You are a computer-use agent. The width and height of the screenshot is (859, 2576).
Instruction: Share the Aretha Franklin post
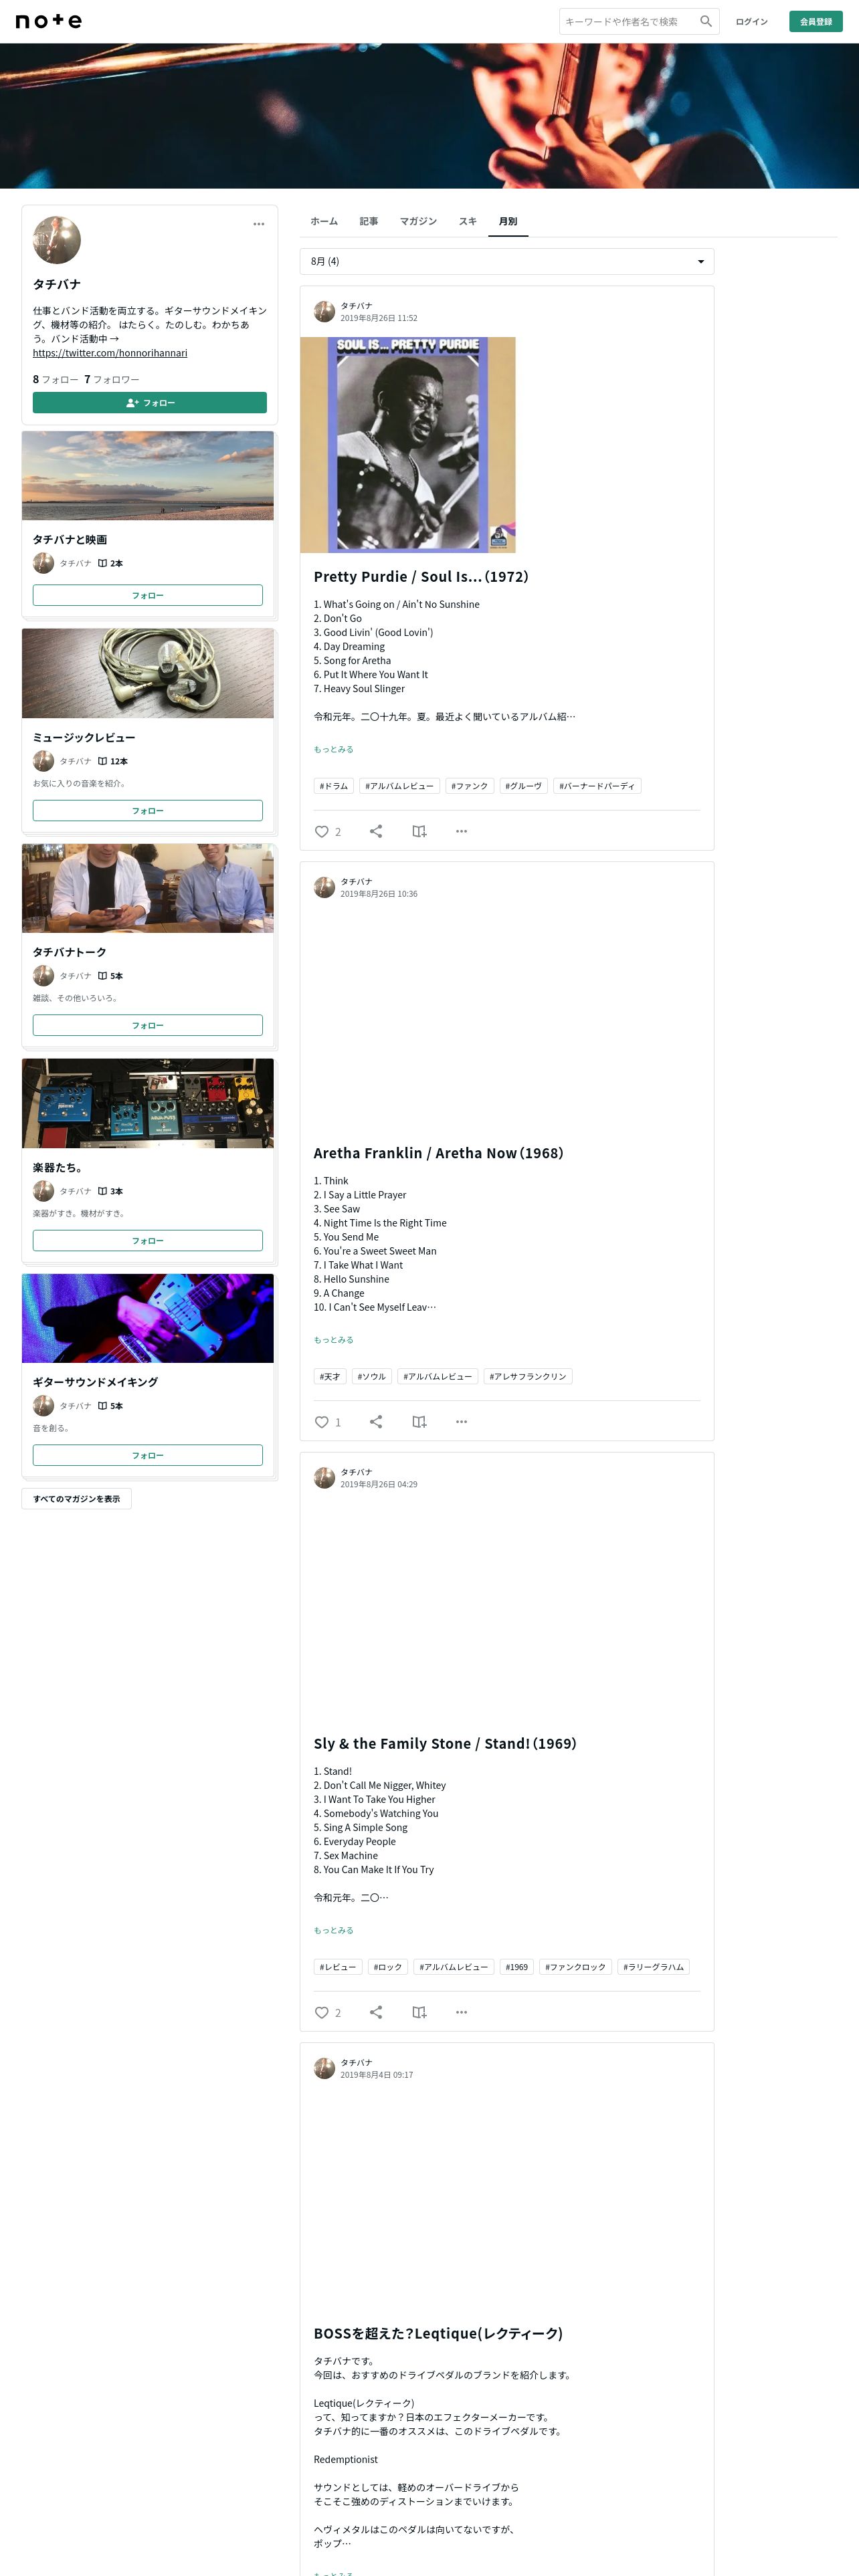(x=376, y=1421)
